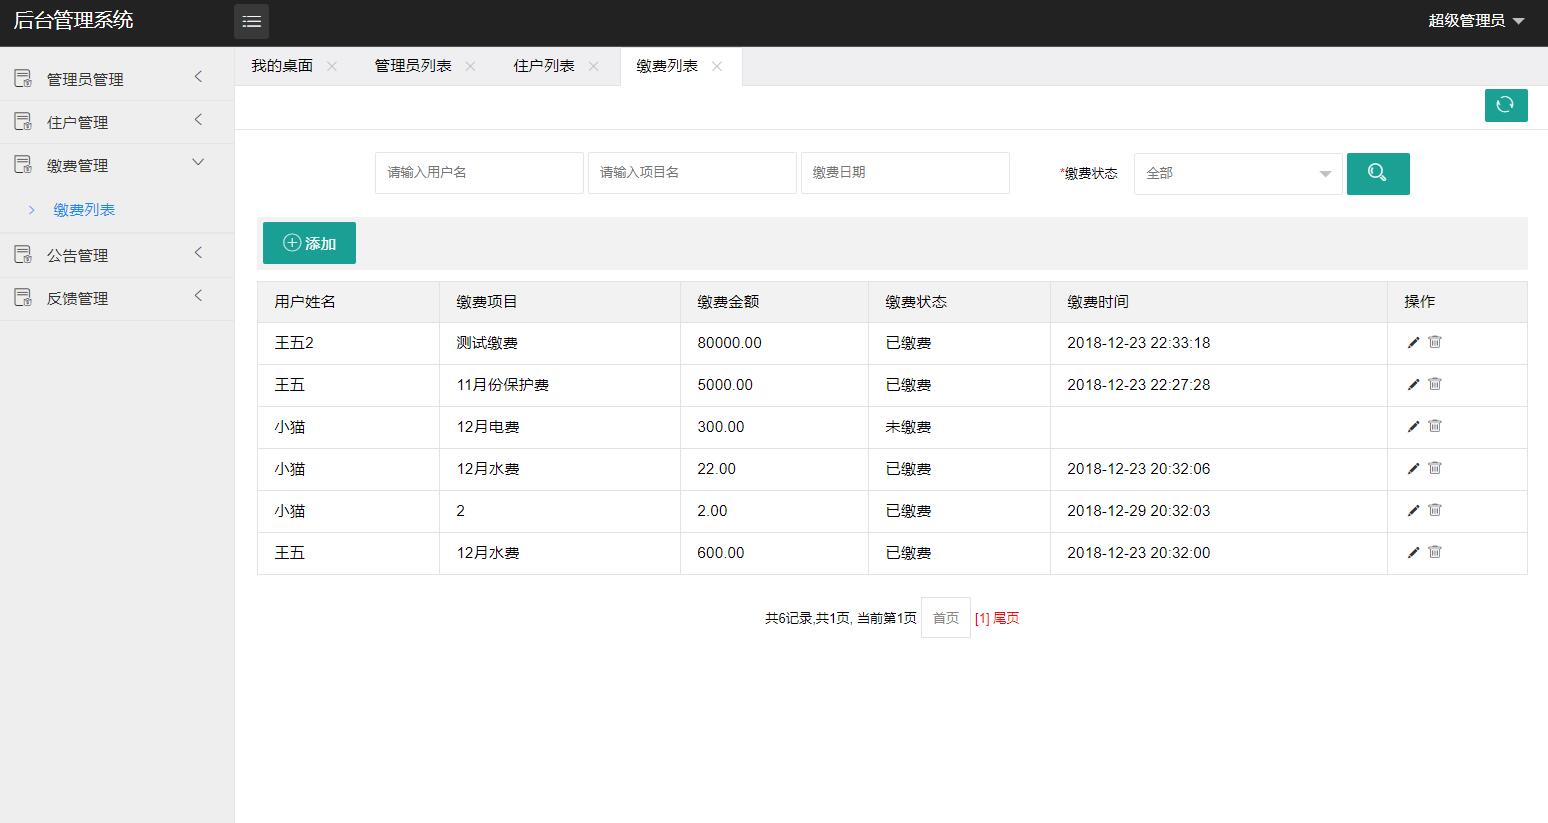Open the 缴费状态 dropdown showing 全部
Image resolution: width=1548 pixels, height=823 pixels.
pos(1237,173)
